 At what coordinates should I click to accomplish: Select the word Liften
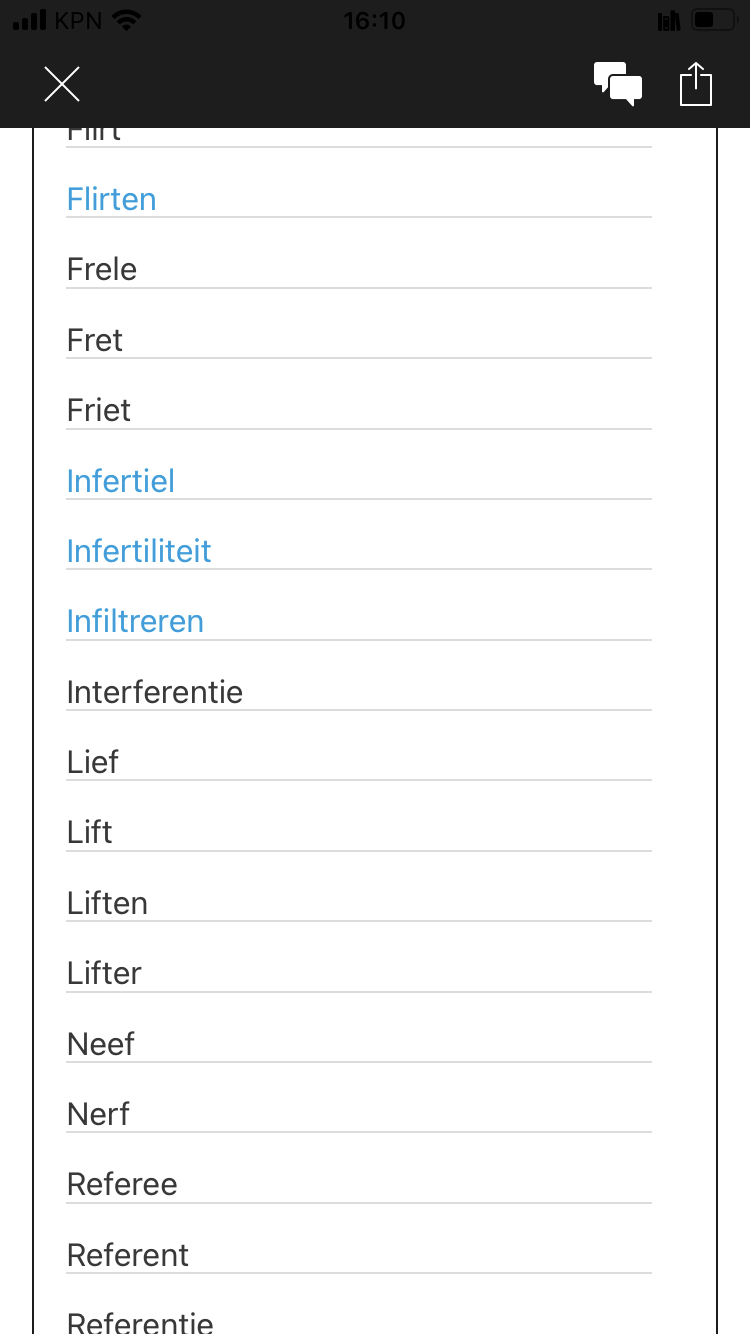[x=107, y=903]
